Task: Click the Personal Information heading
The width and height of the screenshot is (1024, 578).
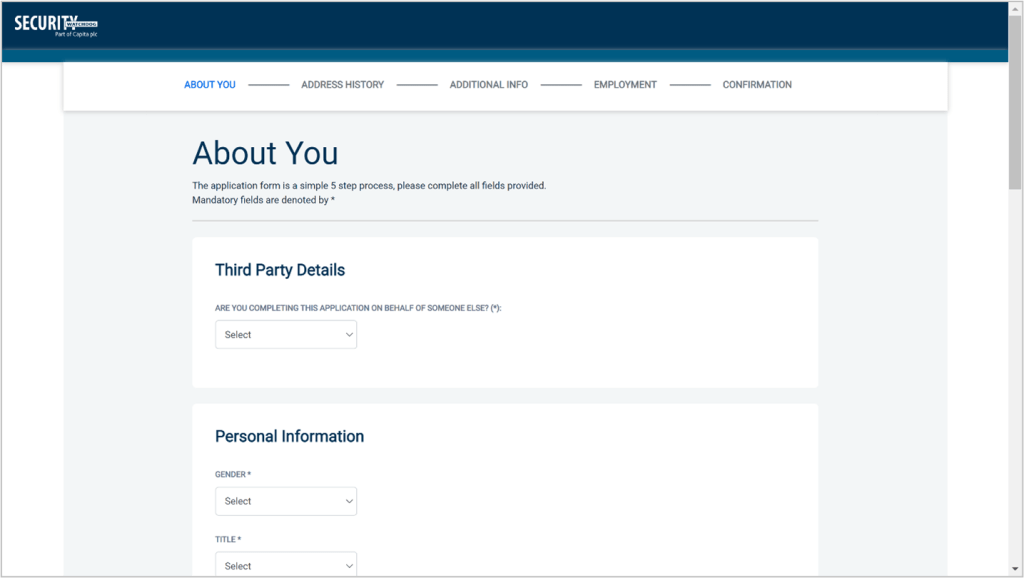Action: pyautogui.click(x=289, y=436)
